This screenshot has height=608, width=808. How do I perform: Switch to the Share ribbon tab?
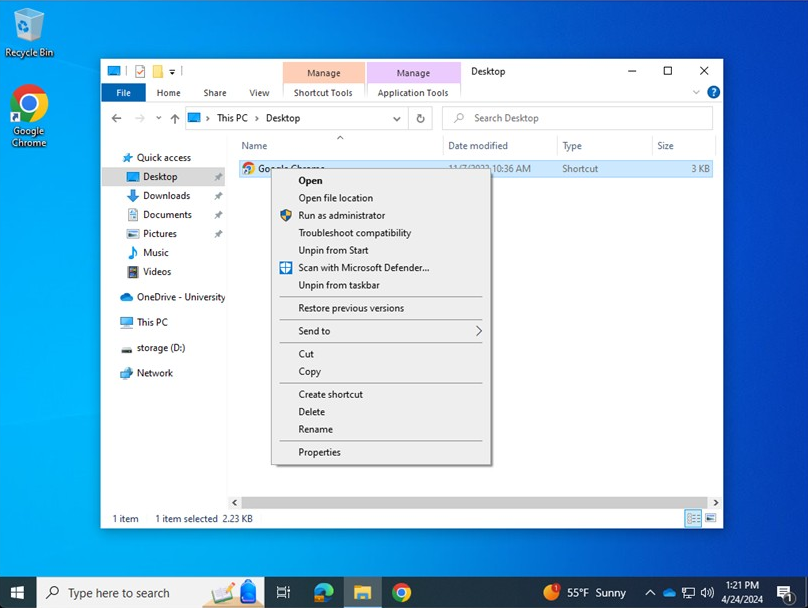coord(215,93)
